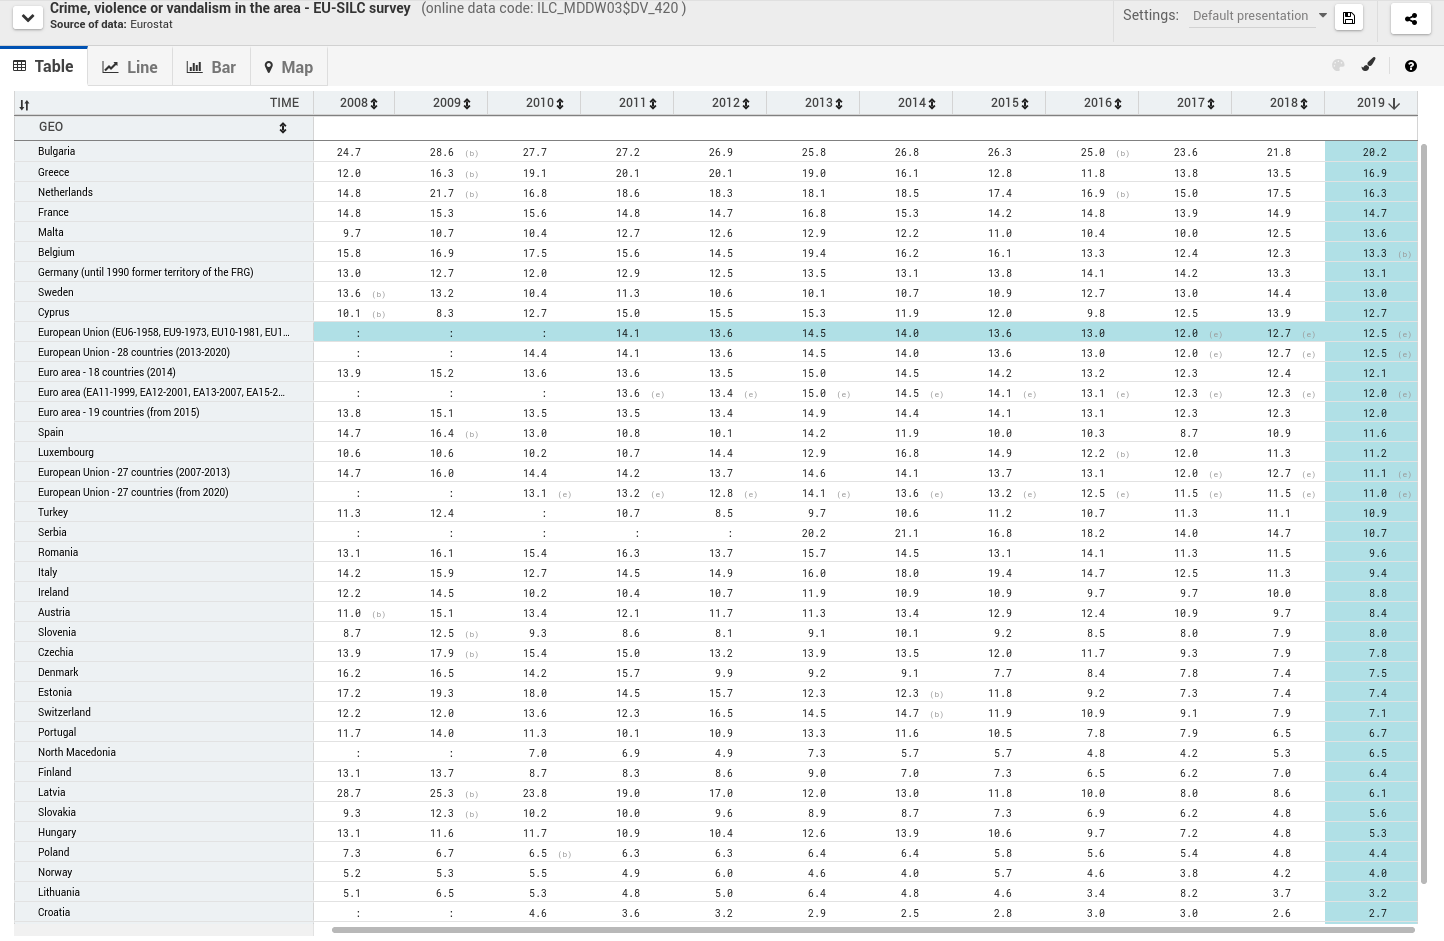1444x941 pixels.
Task: Open the Map tab
Action: [x=288, y=67]
